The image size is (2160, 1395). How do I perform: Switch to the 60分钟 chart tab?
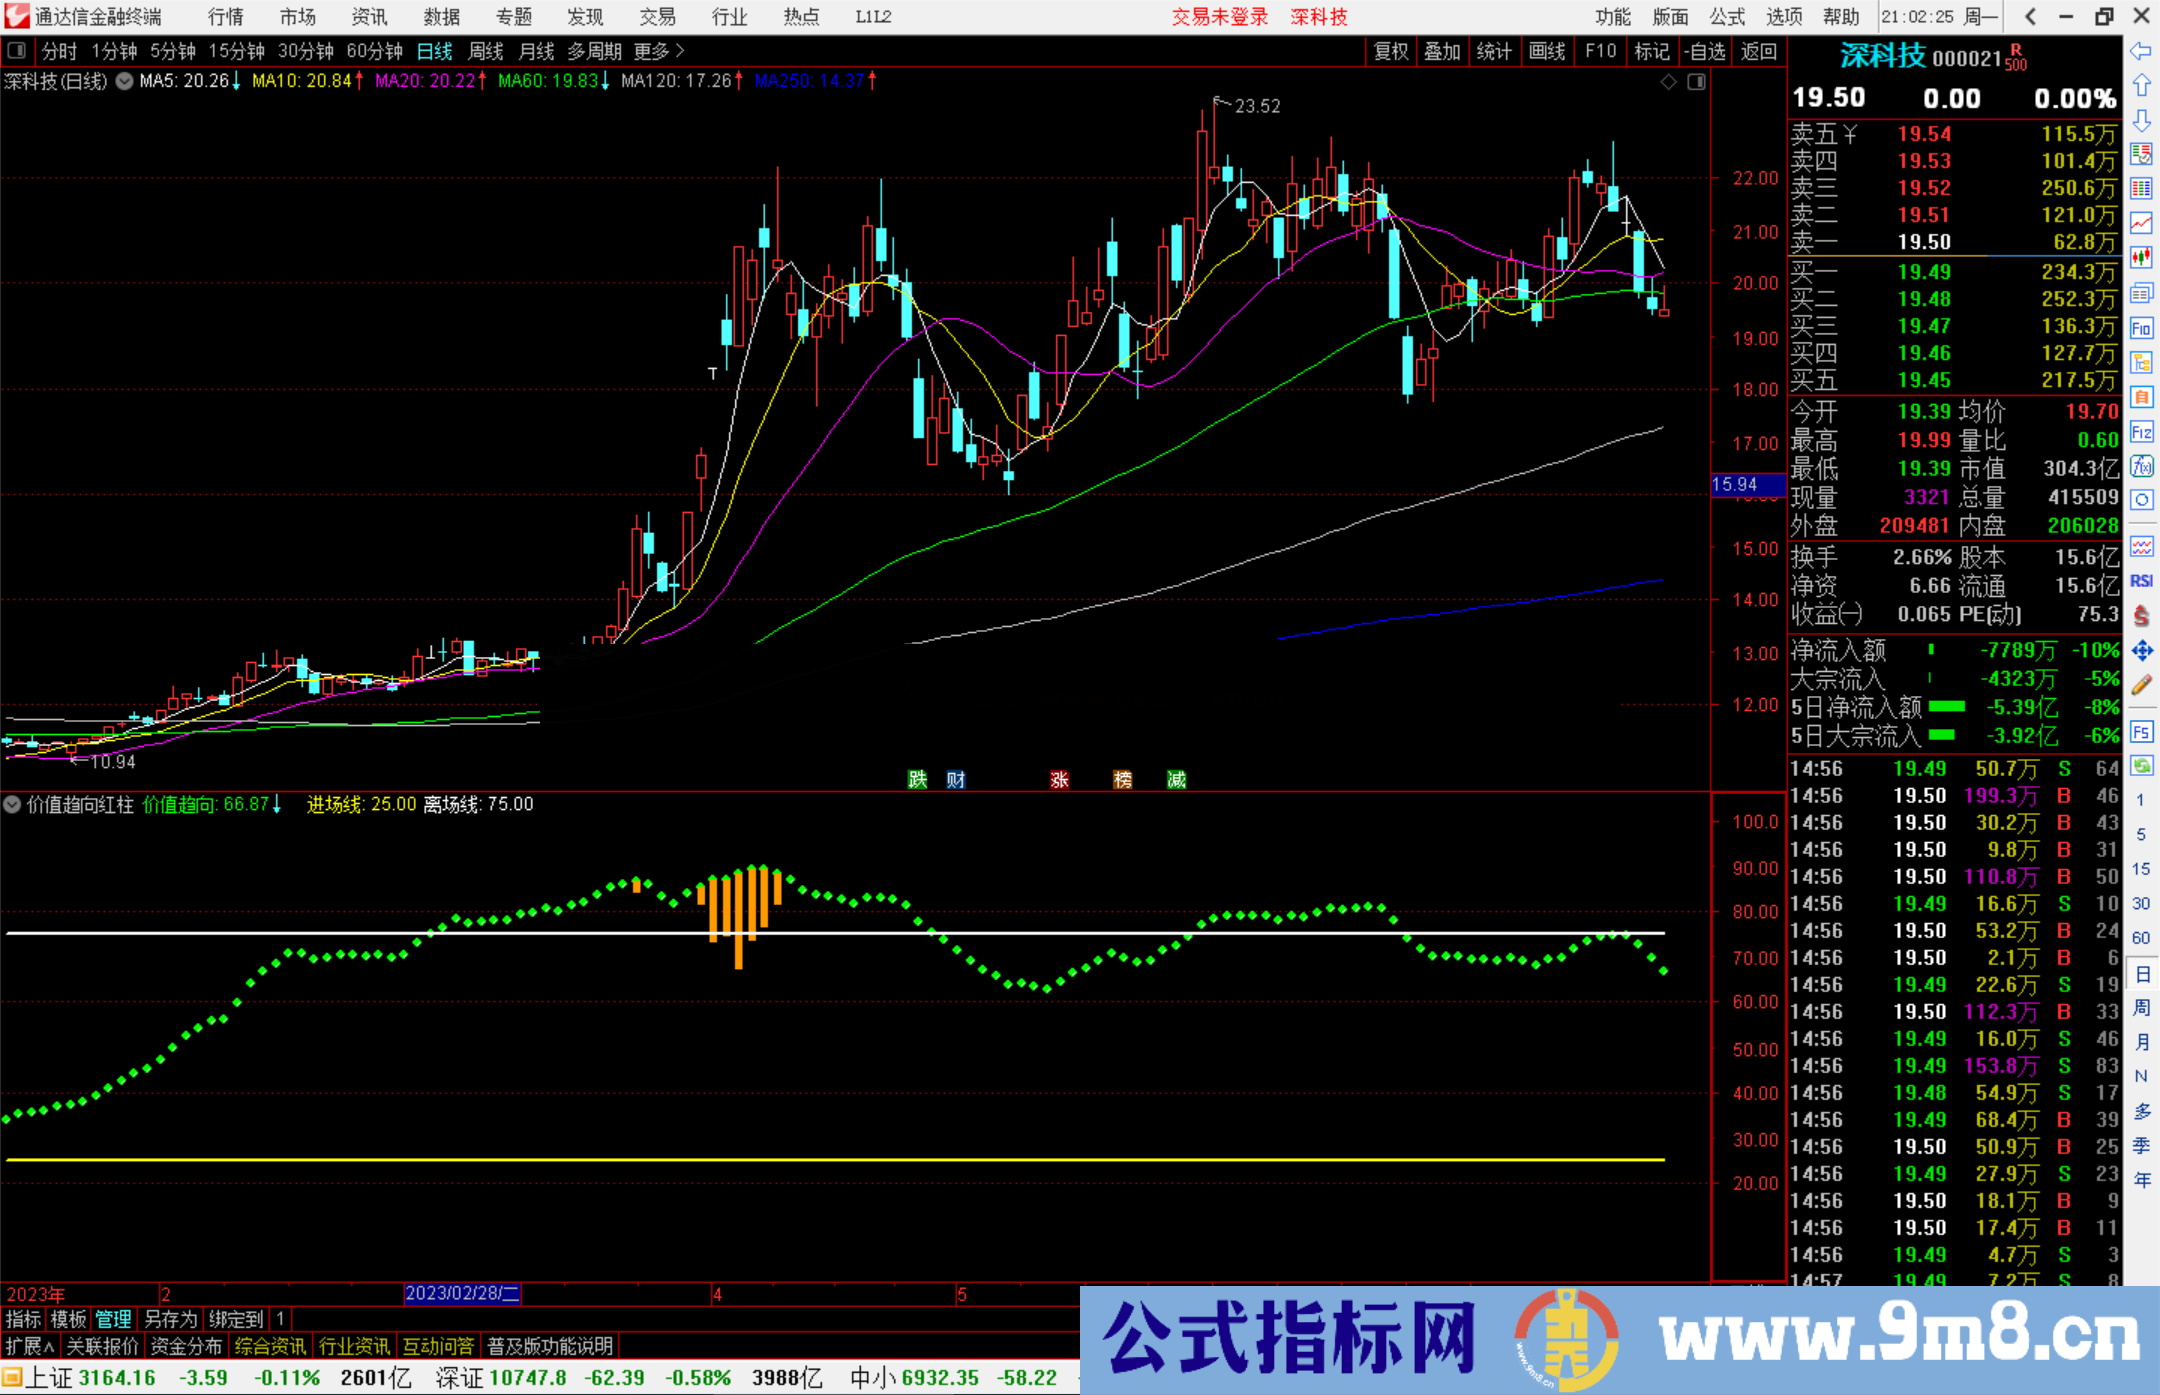click(374, 51)
